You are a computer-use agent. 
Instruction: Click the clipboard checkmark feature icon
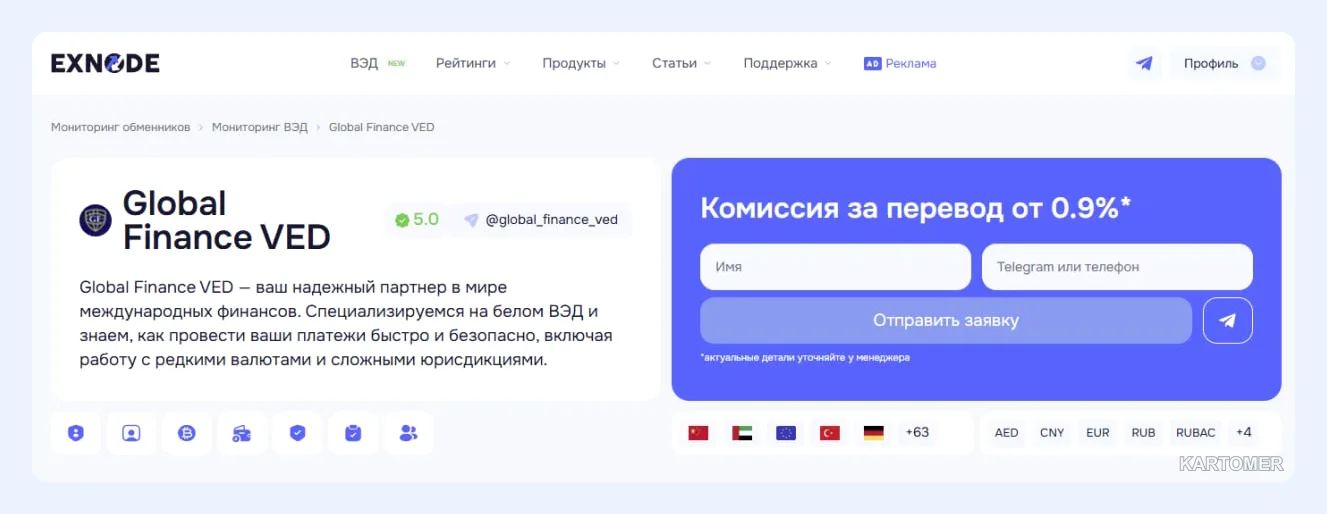[353, 433]
